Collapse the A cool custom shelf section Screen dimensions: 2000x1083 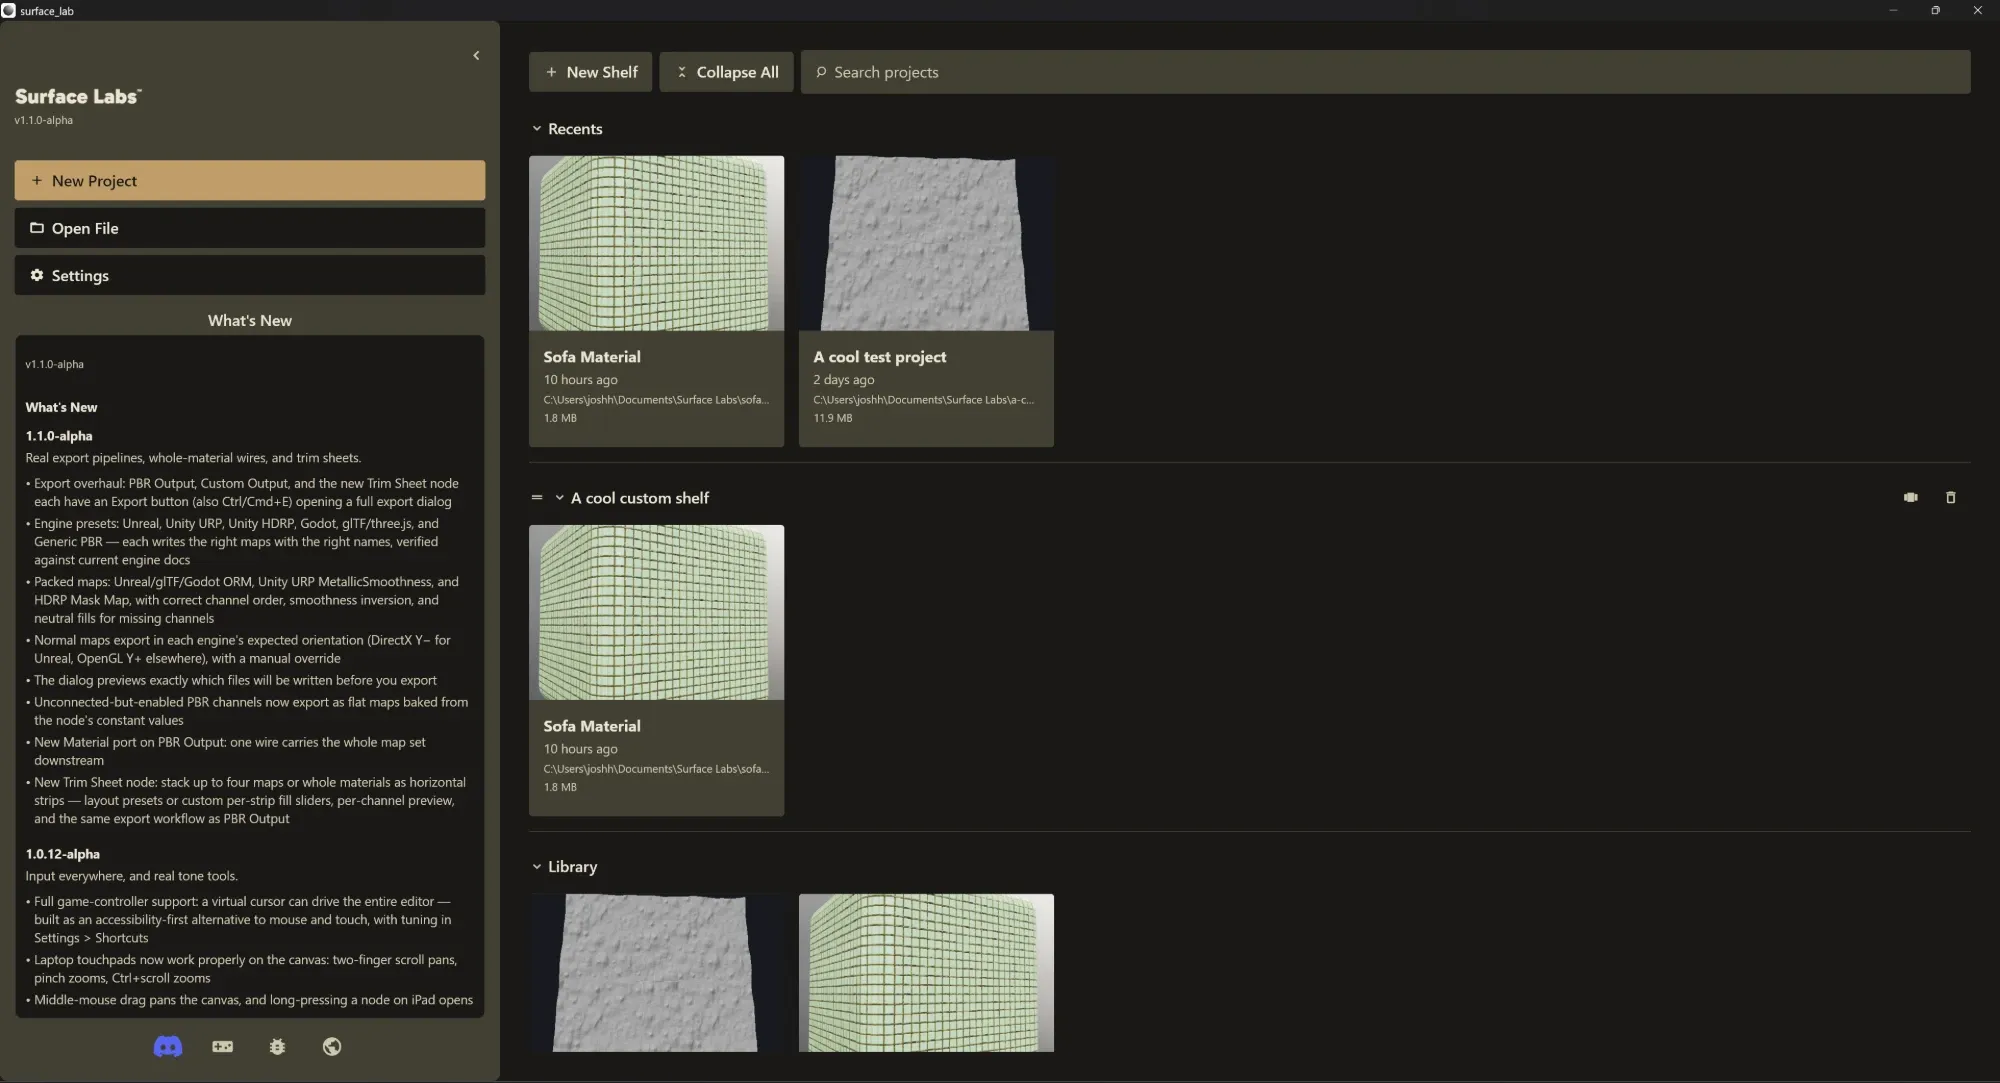tap(560, 498)
